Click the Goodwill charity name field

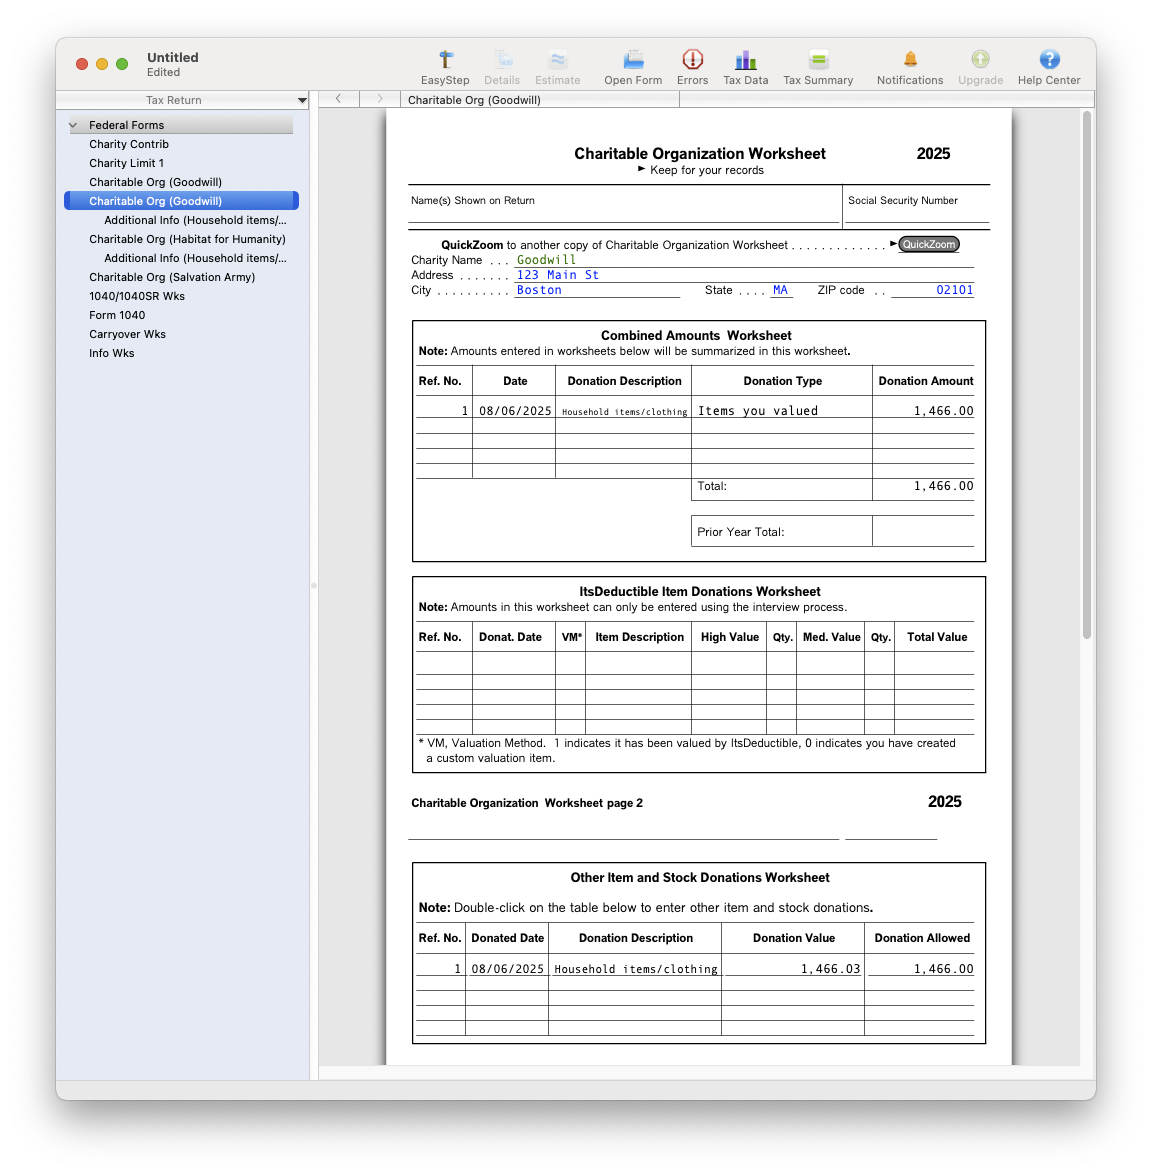[x=546, y=259]
